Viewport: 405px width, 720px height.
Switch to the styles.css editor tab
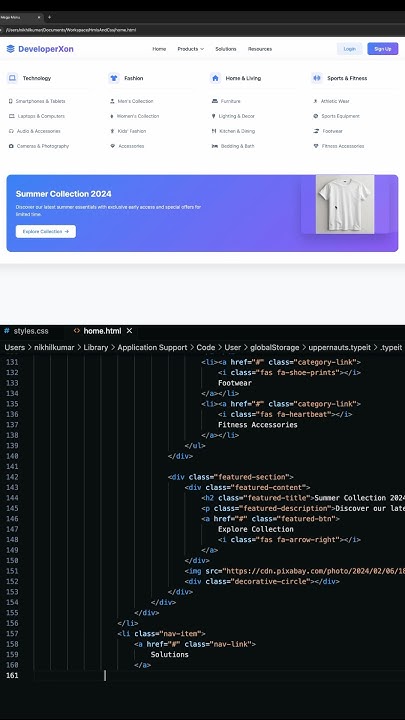(30, 331)
